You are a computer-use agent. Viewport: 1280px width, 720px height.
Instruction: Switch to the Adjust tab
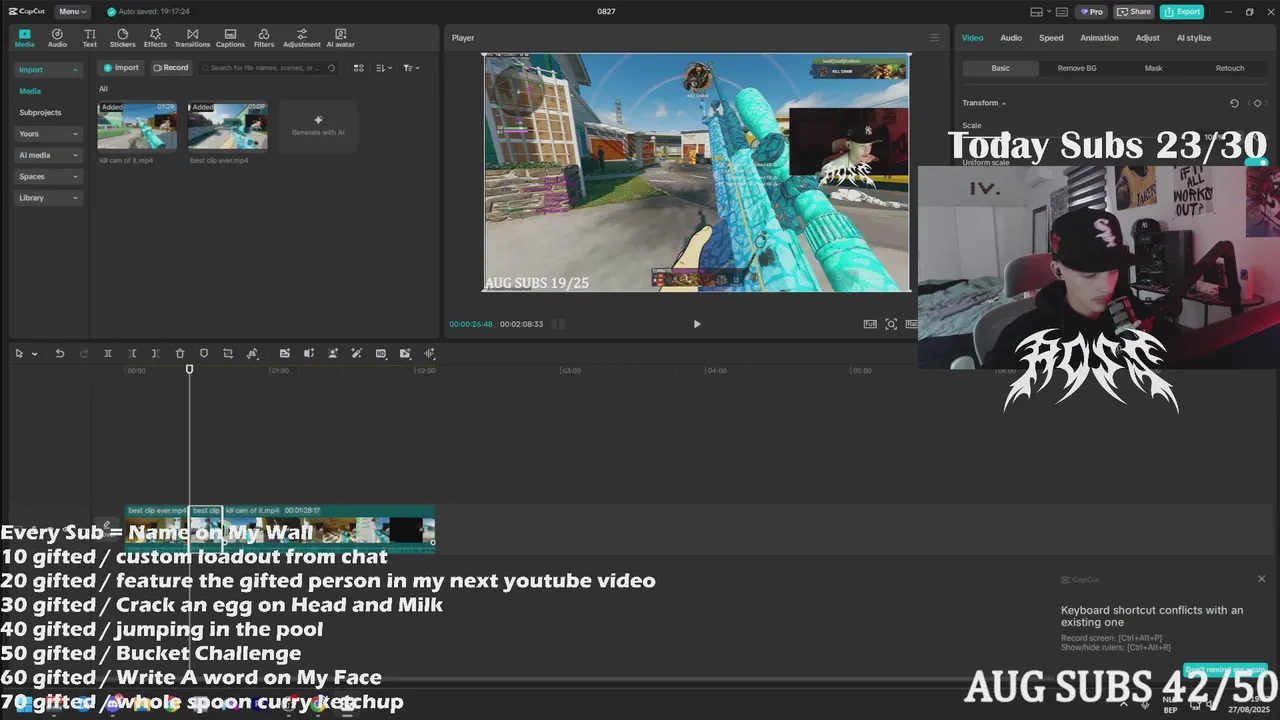point(1147,38)
